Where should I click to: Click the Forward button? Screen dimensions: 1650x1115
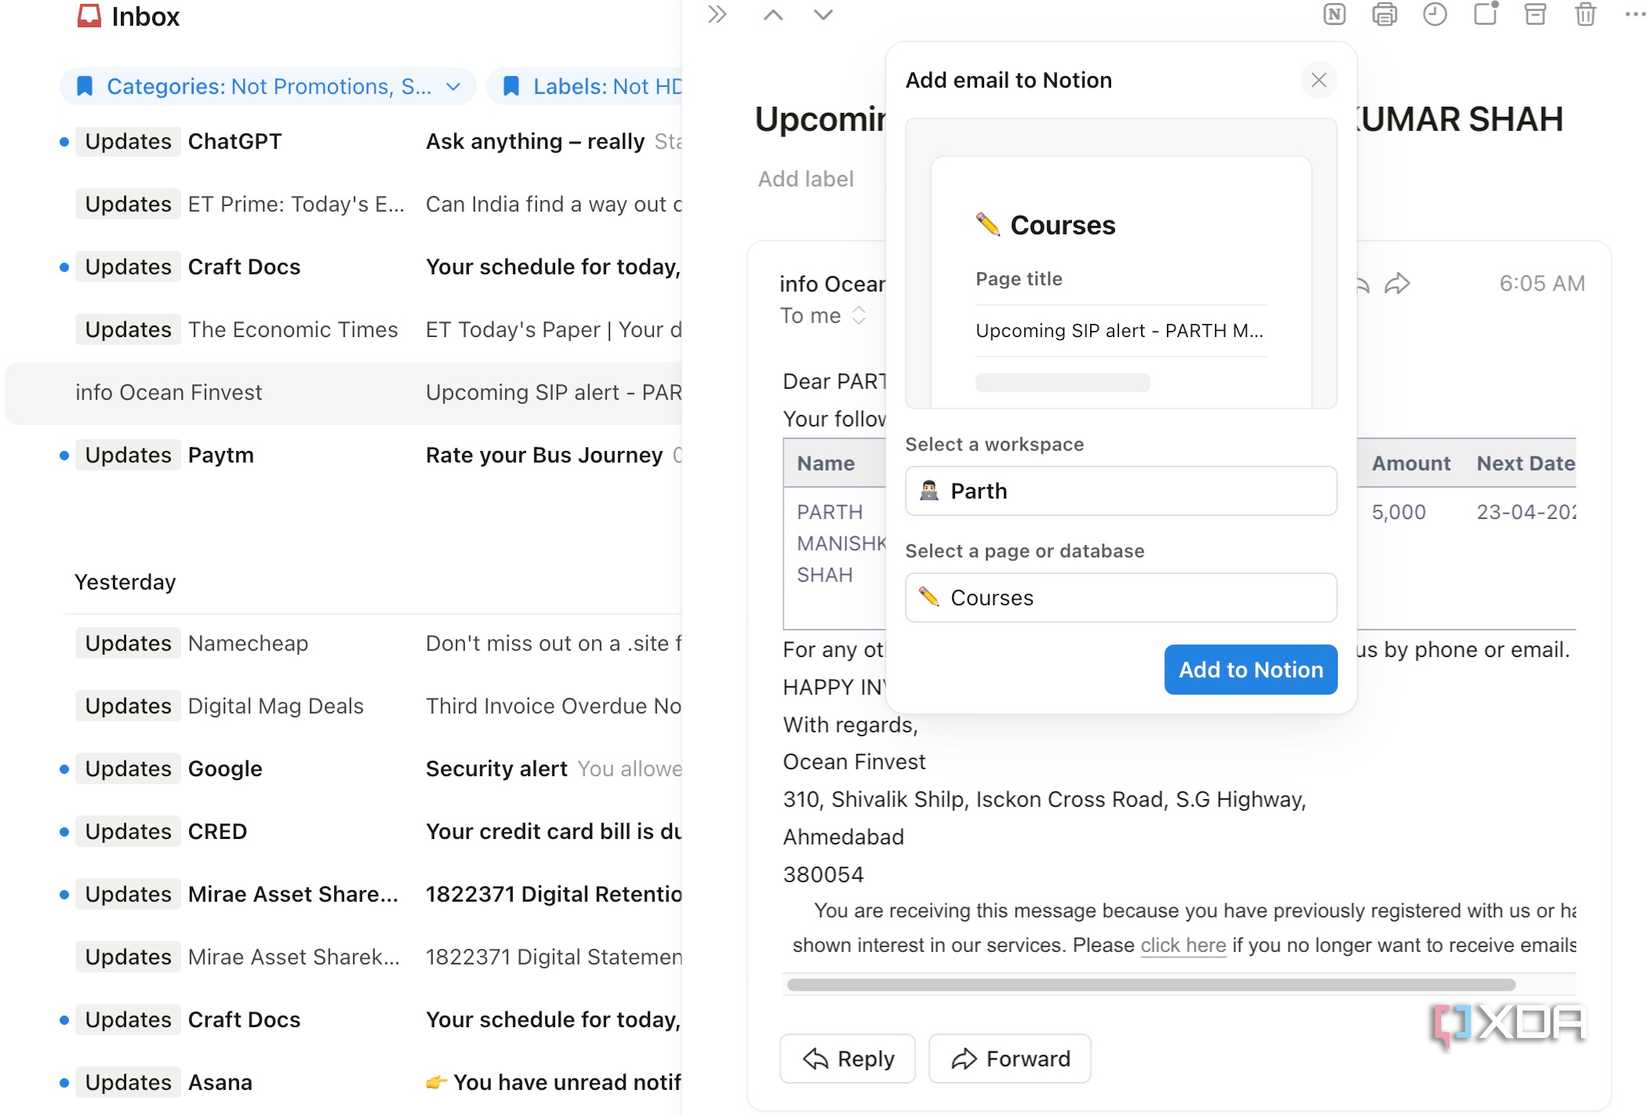[x=1009, y=1058]
